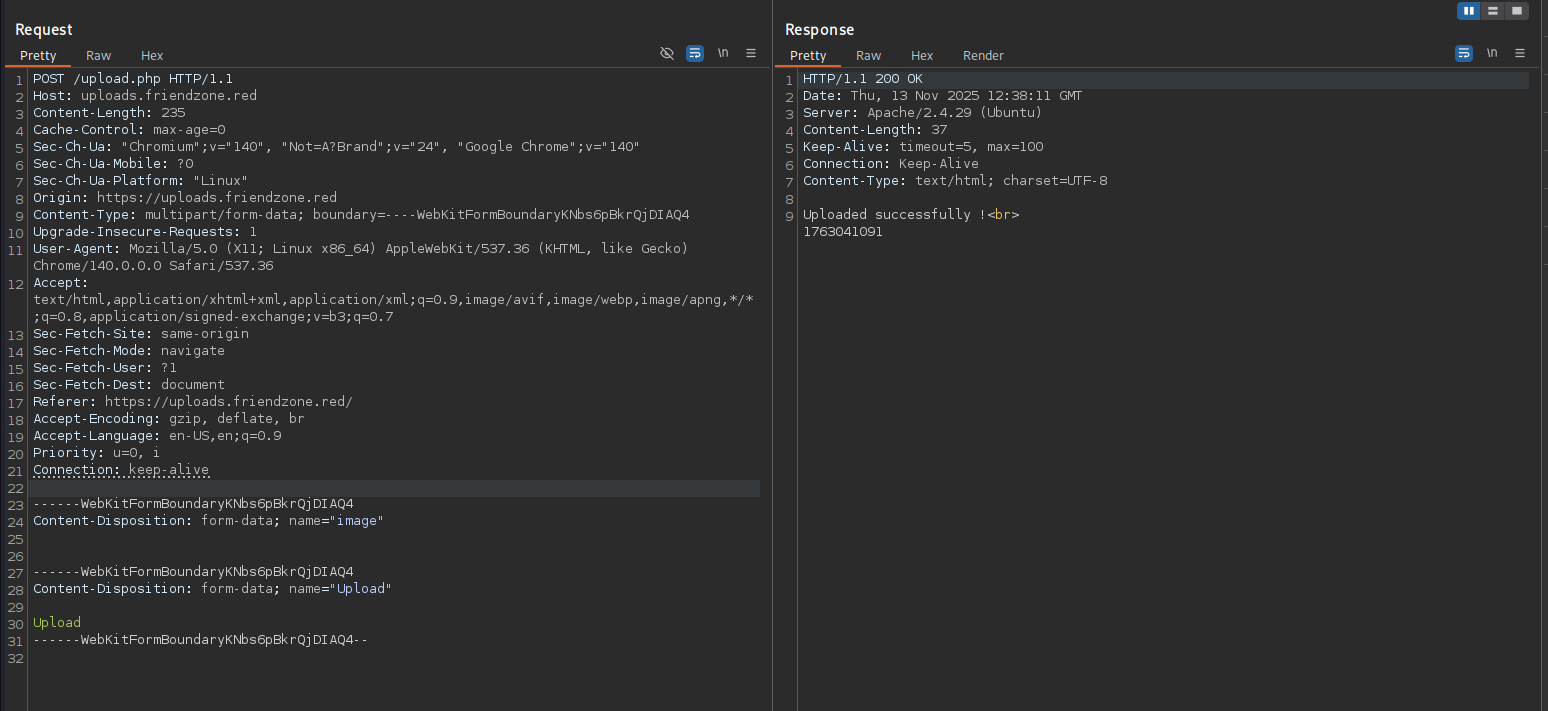This screenshot has height=711, width=1548.
Task: Select Hex tab in Request panel
Action: tap(152, 56)
